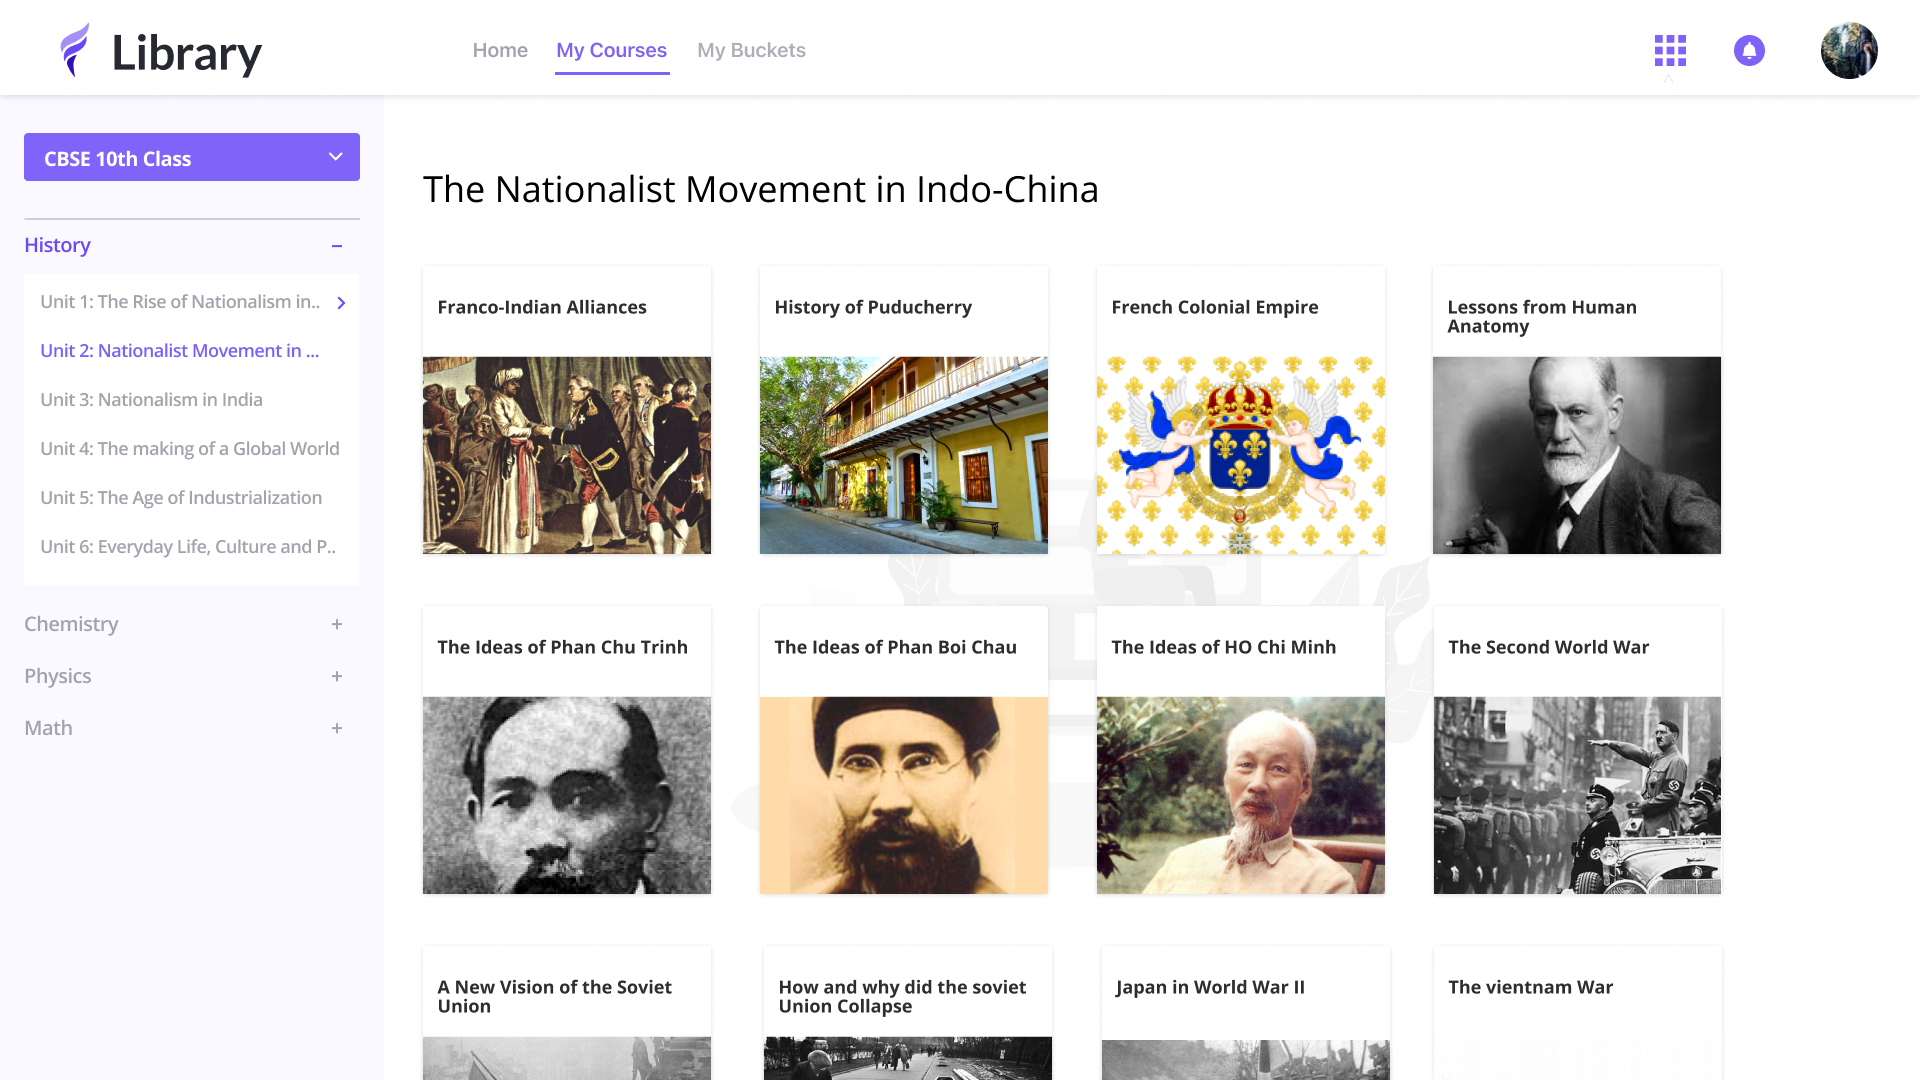Collapse the History subject section

[337, 246]
